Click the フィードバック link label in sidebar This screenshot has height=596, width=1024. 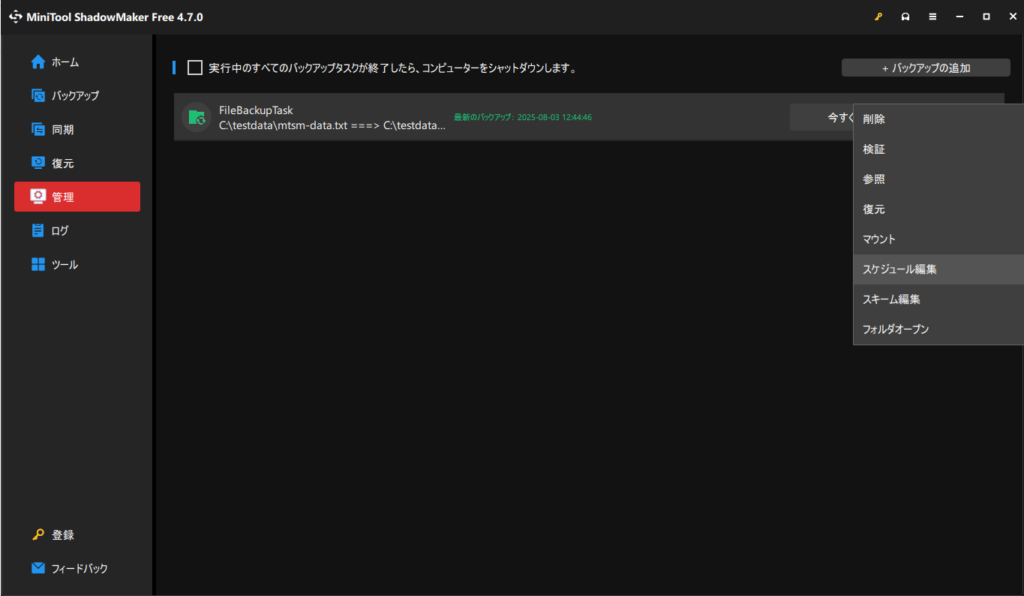coord(80,568)
